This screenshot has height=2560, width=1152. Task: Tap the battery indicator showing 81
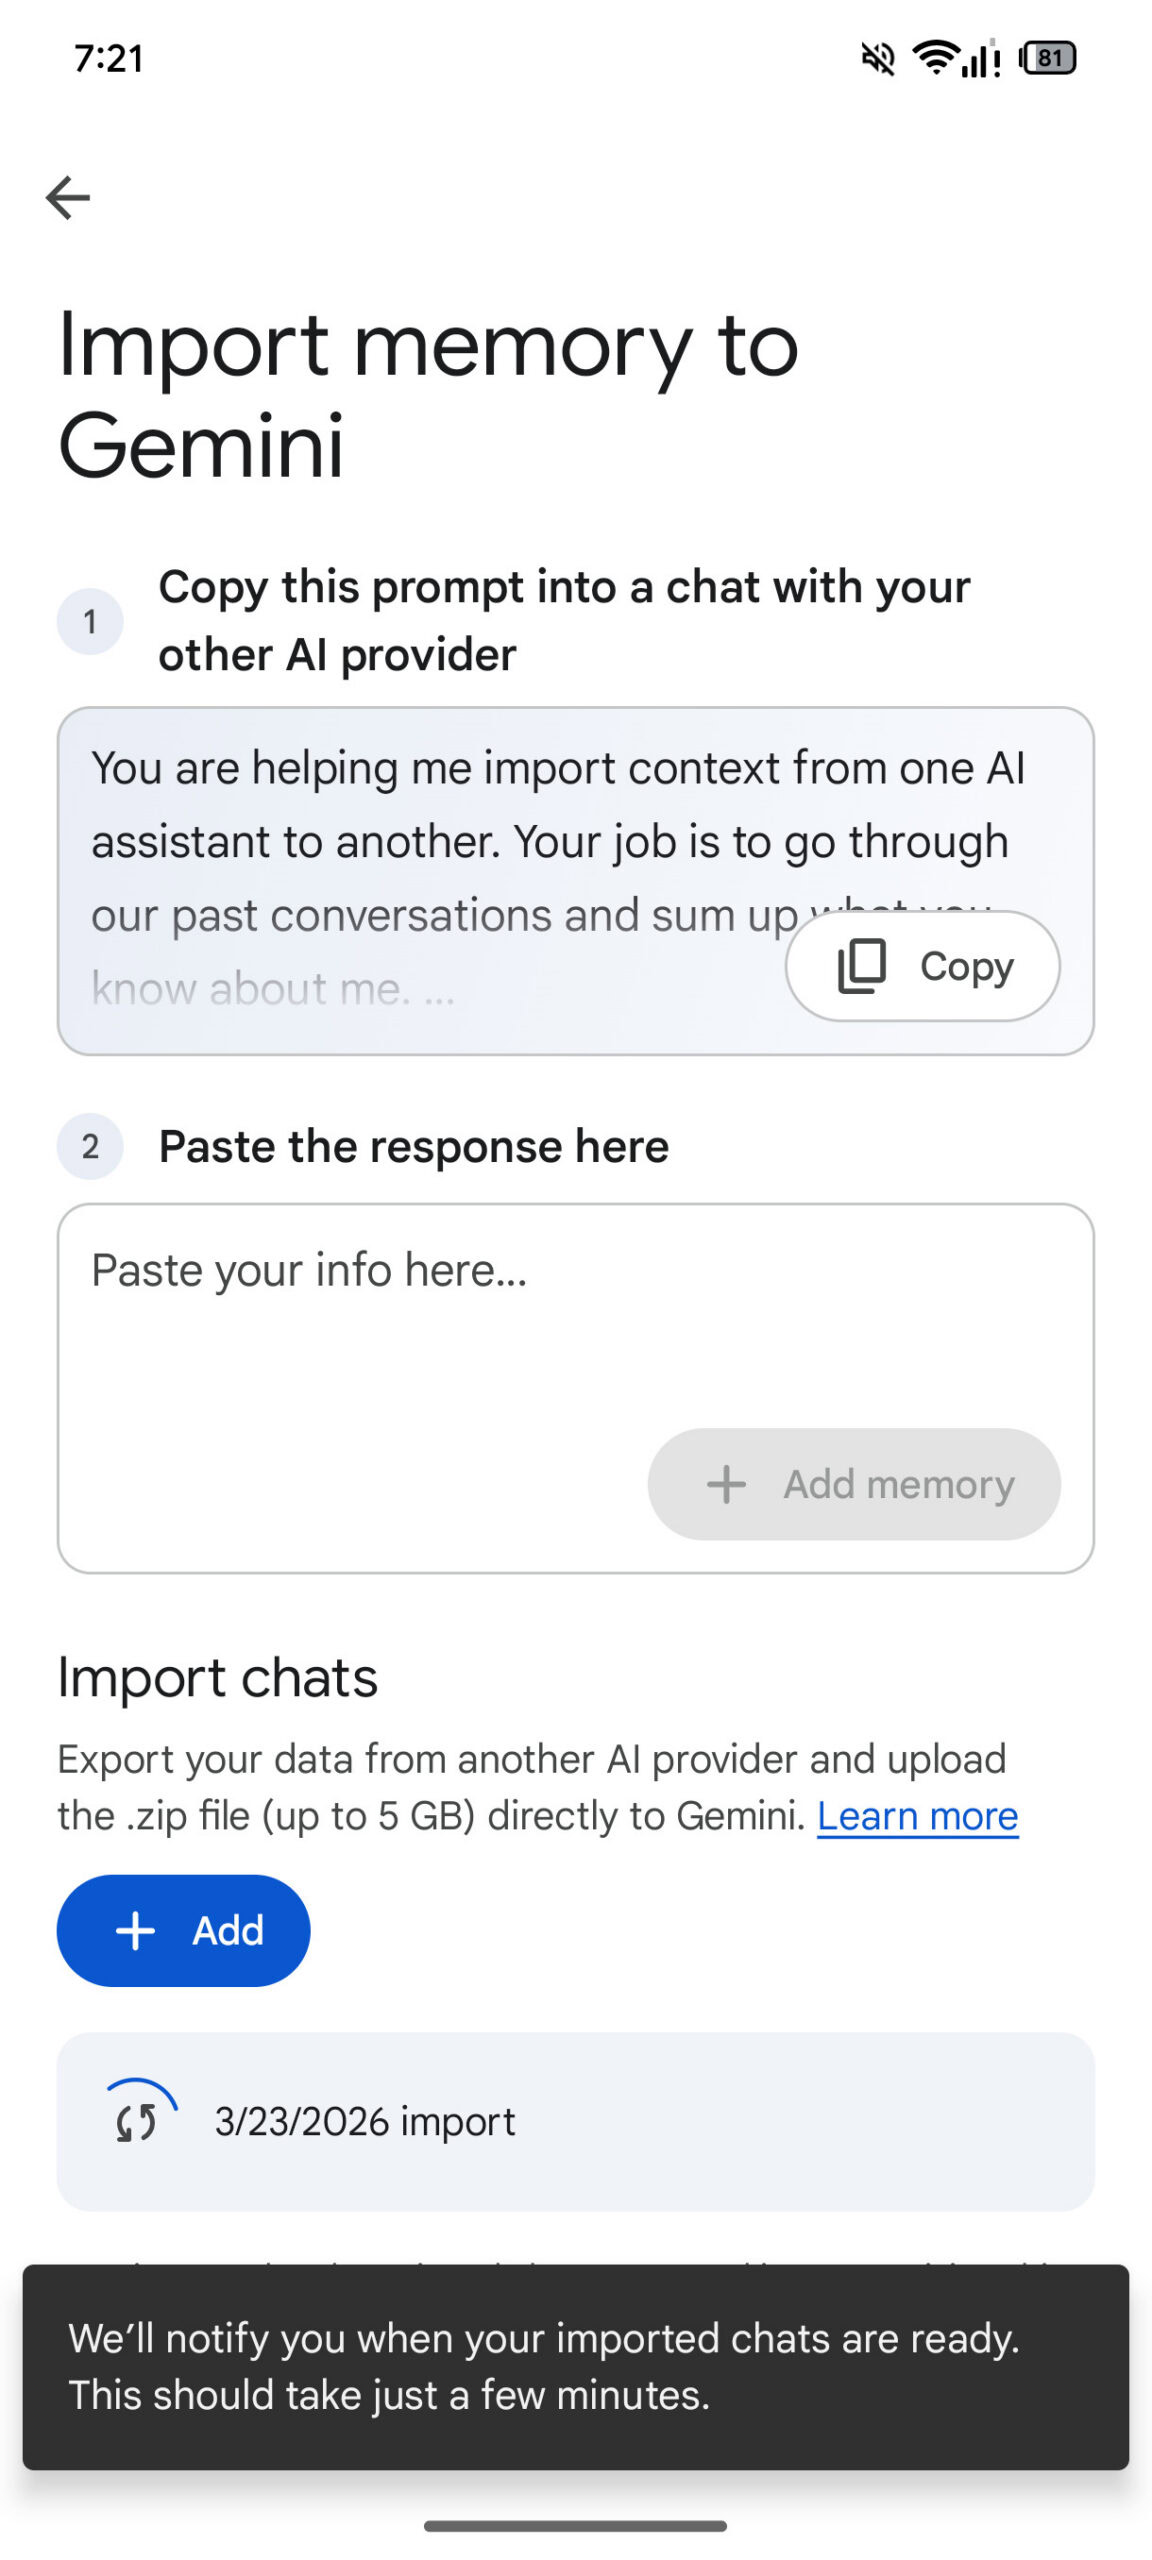[x=1047, y=58]
